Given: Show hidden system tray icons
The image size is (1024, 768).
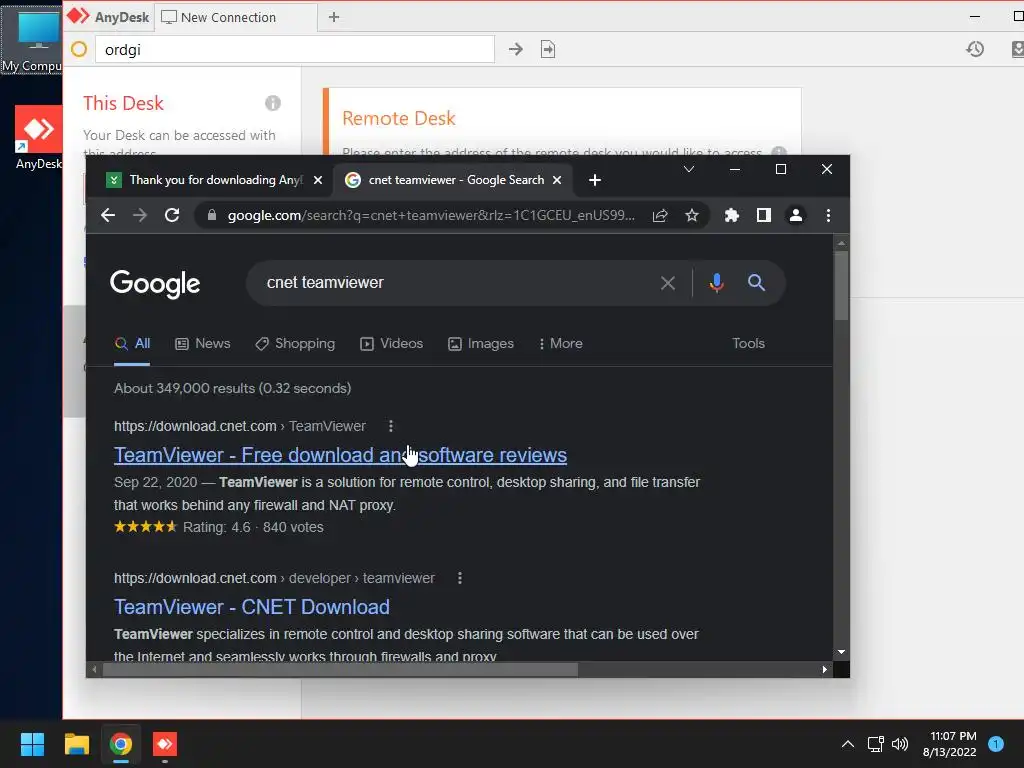Looking at the screenshot, I should click(848, 744).
